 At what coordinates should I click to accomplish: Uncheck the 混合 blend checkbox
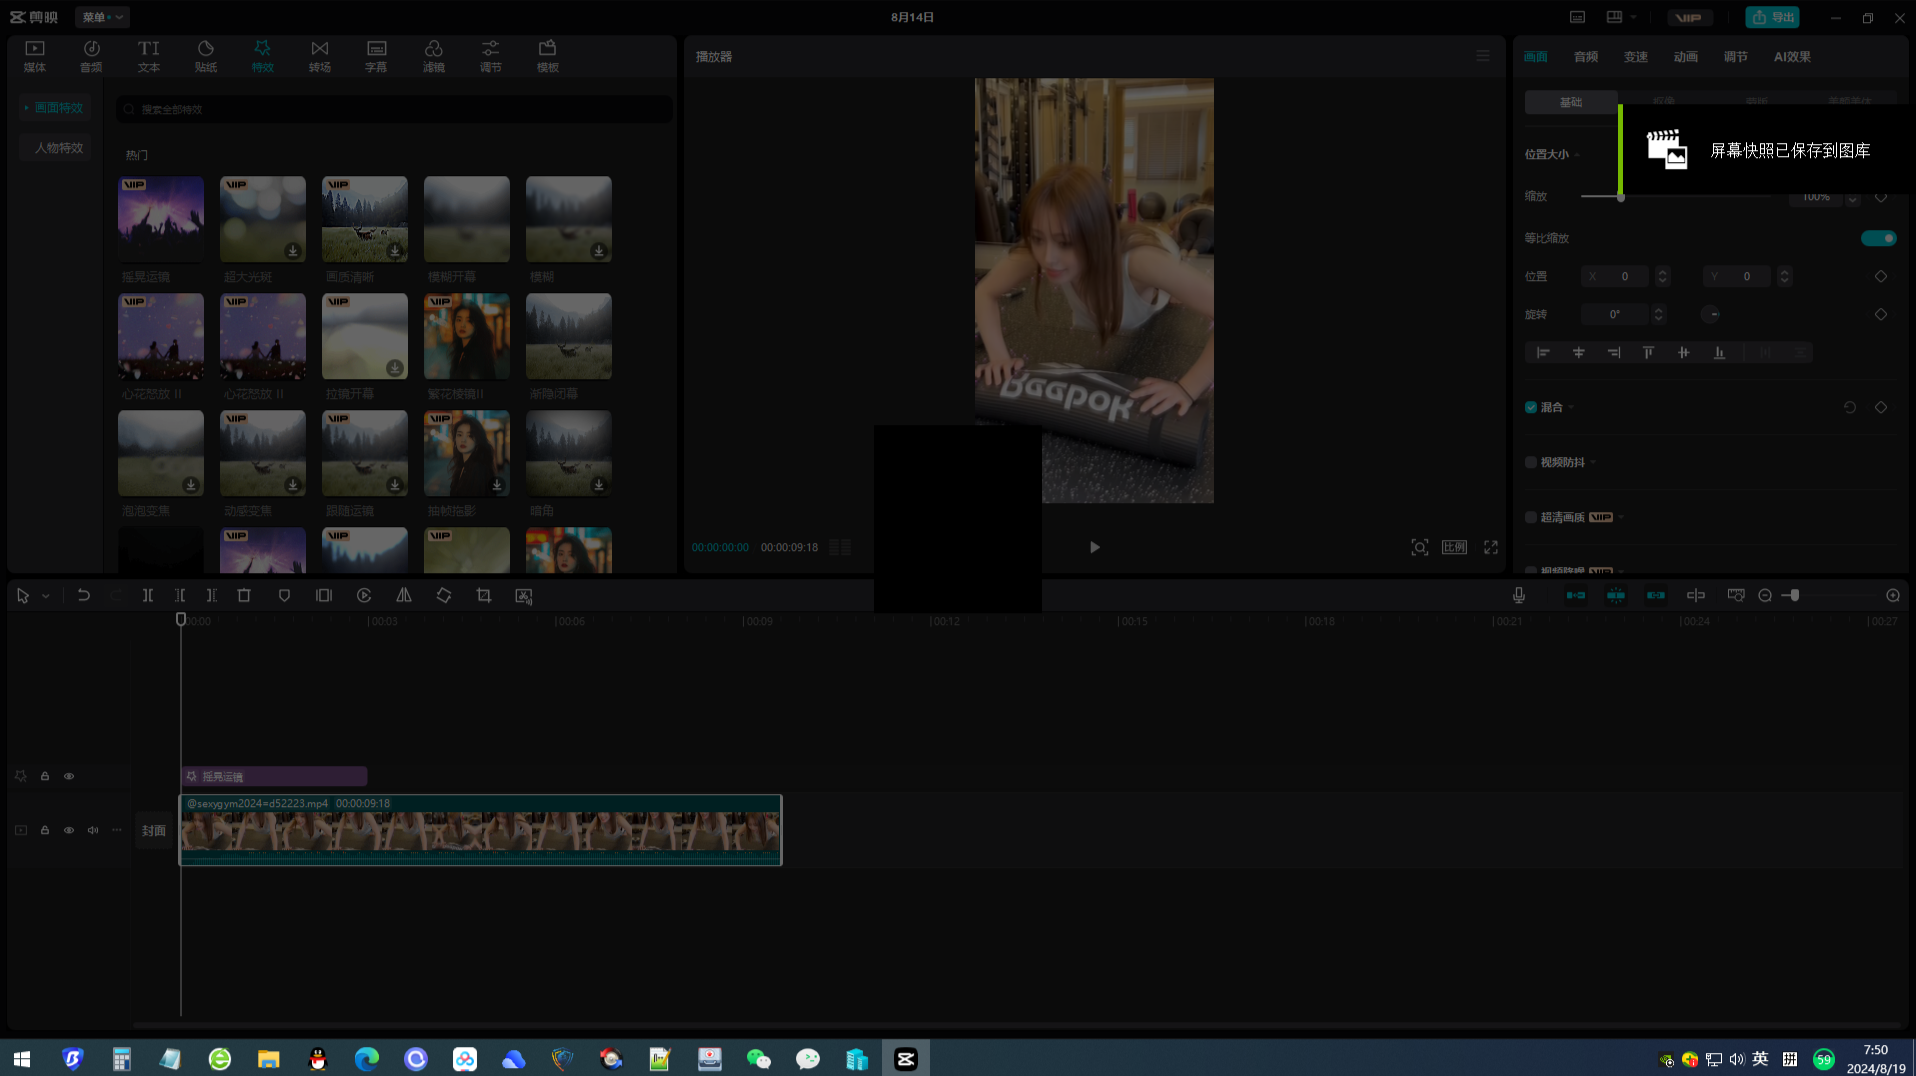(x=1531, y=407)
